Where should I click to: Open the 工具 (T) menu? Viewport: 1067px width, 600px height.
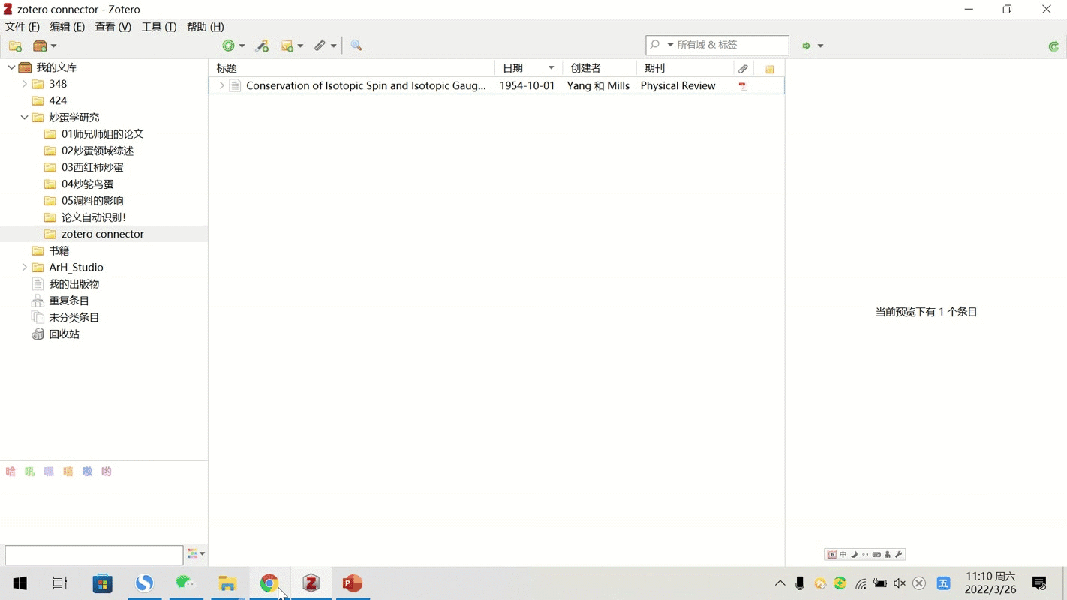(159, 27)
